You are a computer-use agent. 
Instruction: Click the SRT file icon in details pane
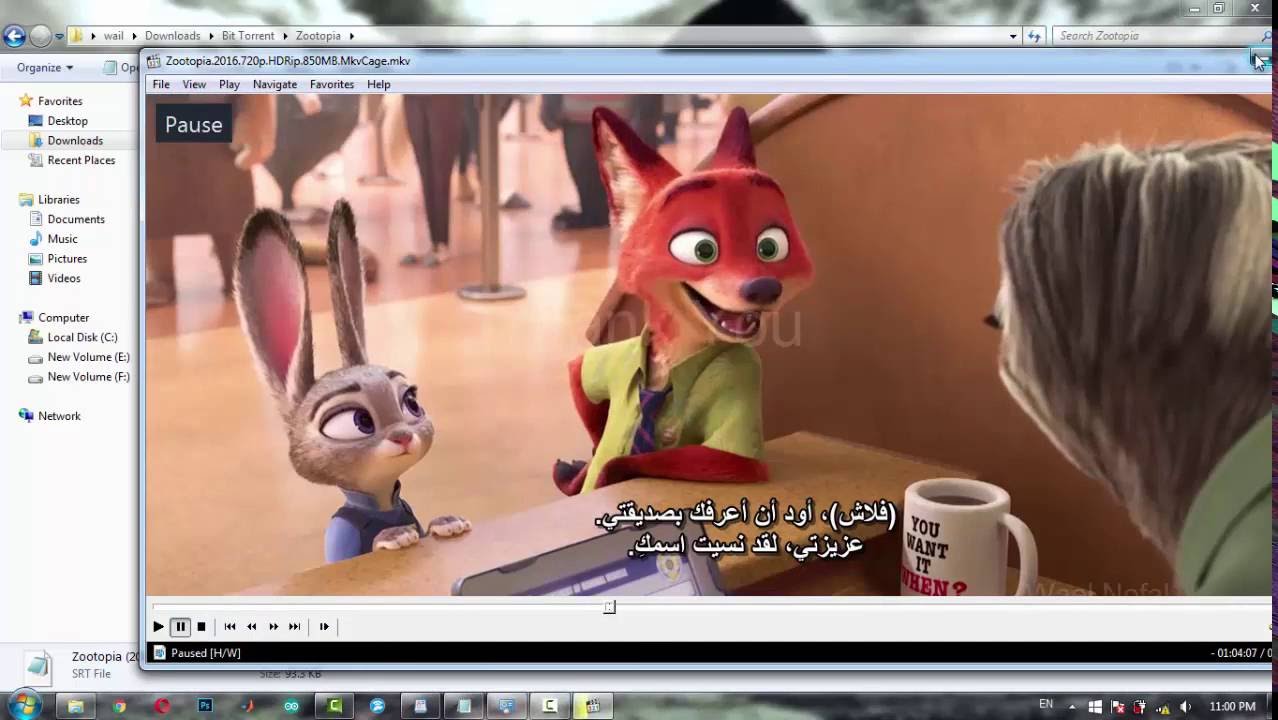(38, 666)
